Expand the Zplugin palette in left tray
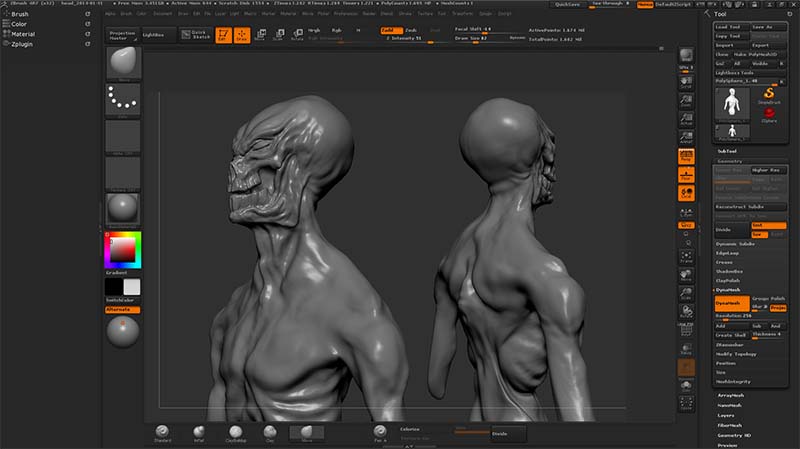800x449 pixels. click(x=22, y=44)
